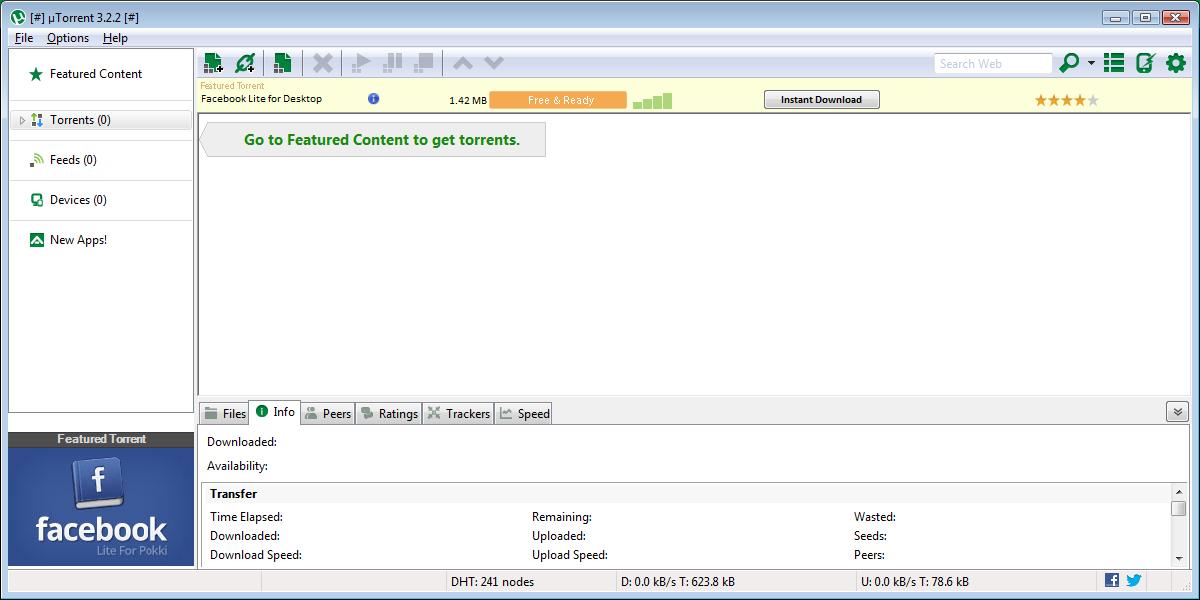This screenshot has width=1200, height=600.
Task: Click Go to Featured Content banner
Action: [x=374, y=140]
